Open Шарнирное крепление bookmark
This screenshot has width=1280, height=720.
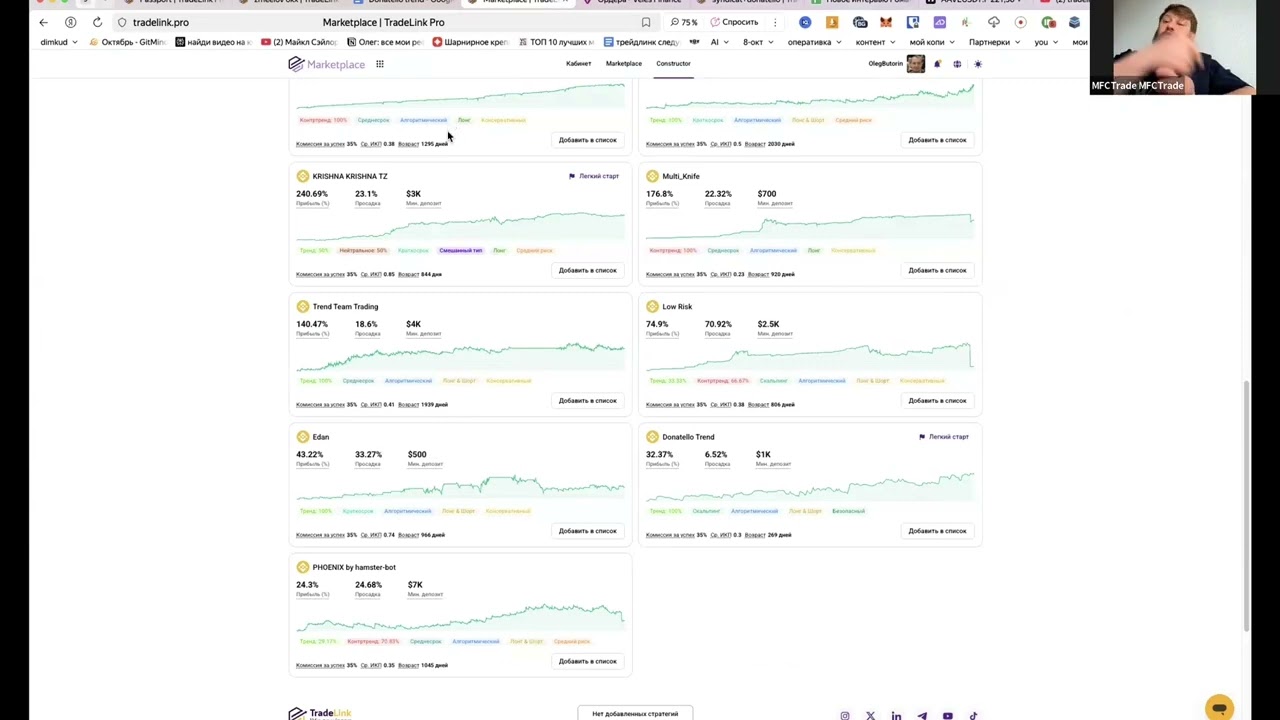(470, 42)
